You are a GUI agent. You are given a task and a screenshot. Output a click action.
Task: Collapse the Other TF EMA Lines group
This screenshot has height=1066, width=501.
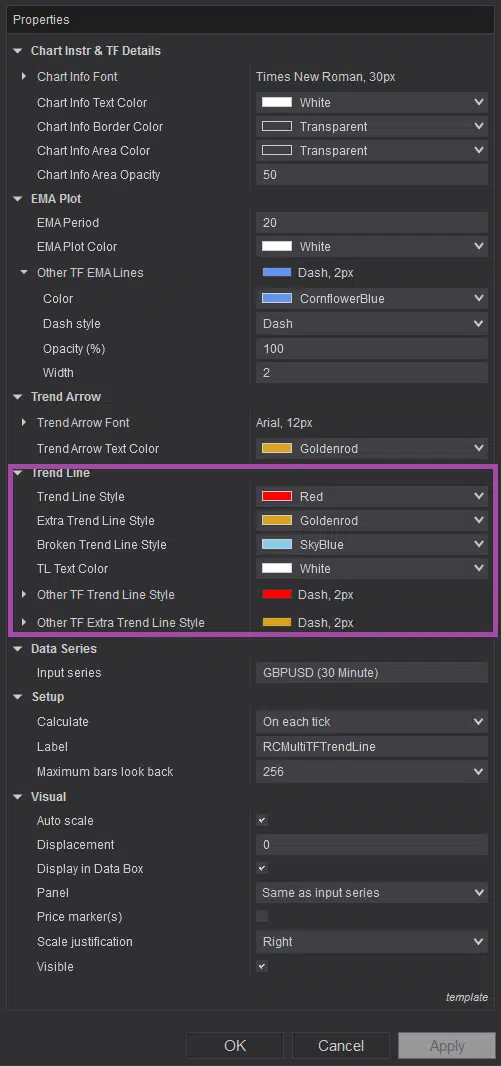(24, 273)
